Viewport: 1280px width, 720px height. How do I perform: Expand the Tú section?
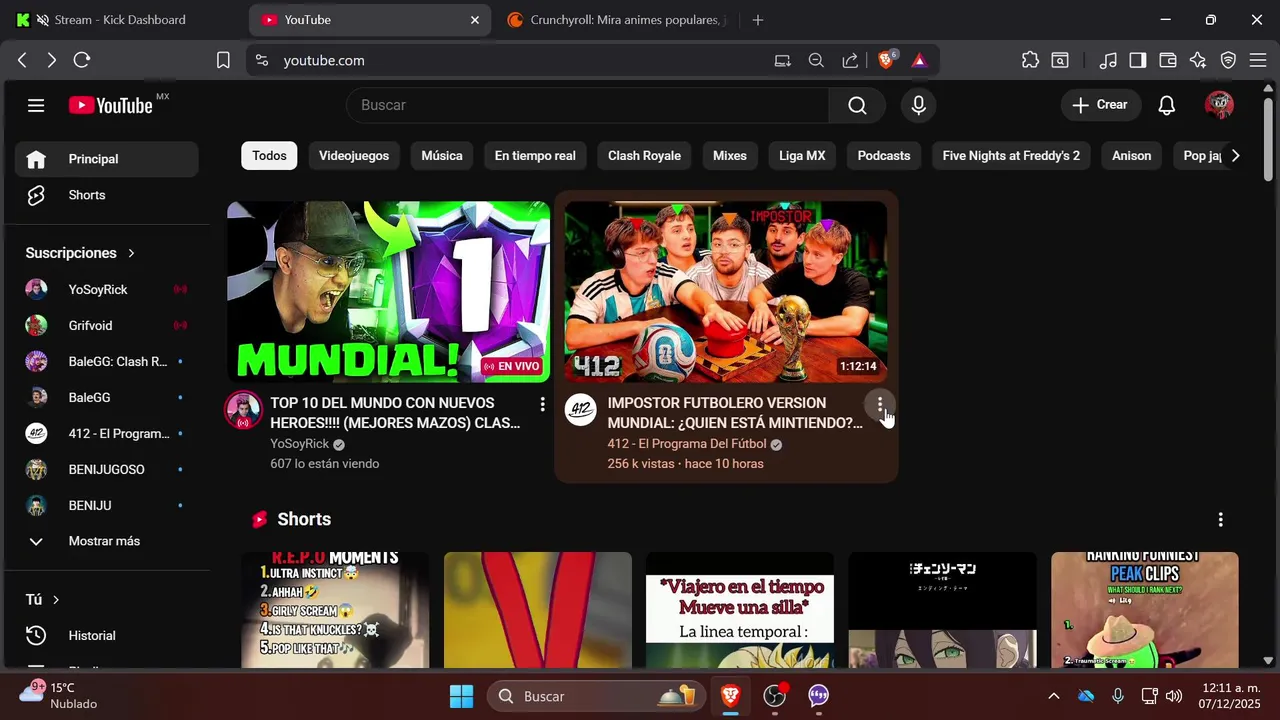click(x=43, y=599)
